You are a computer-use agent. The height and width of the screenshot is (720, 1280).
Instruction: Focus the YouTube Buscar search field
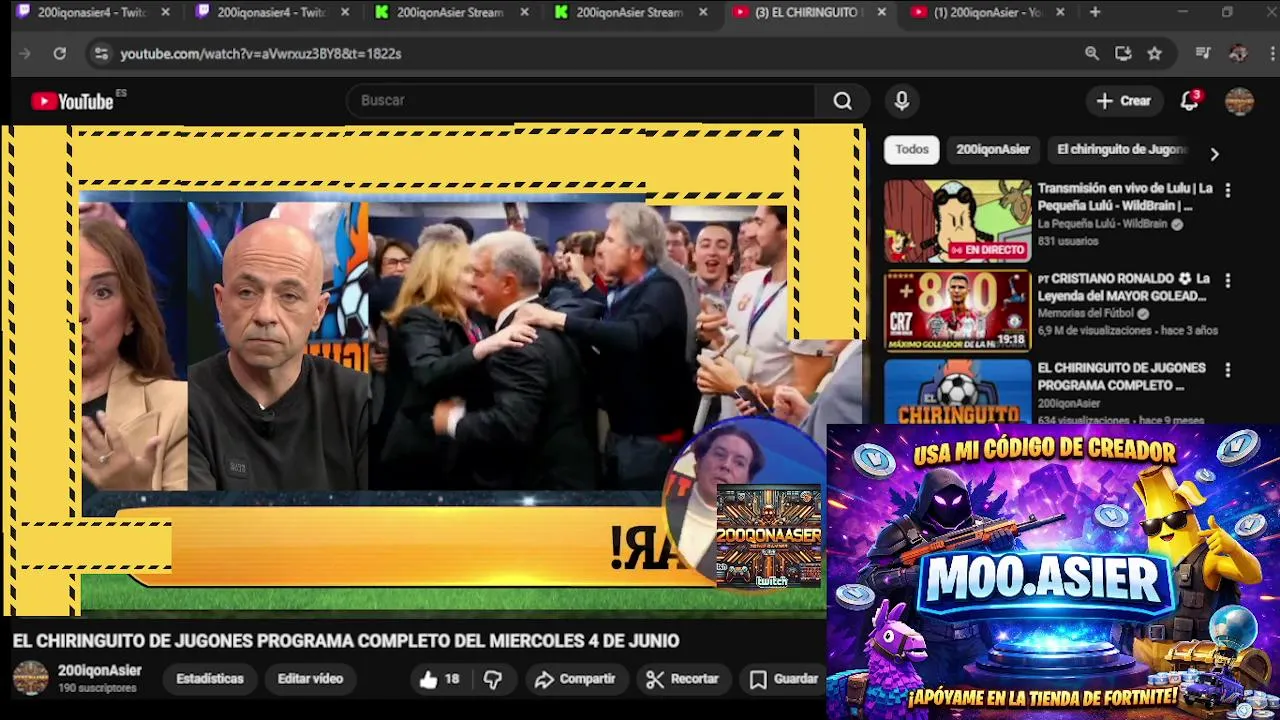click(580, 101)
